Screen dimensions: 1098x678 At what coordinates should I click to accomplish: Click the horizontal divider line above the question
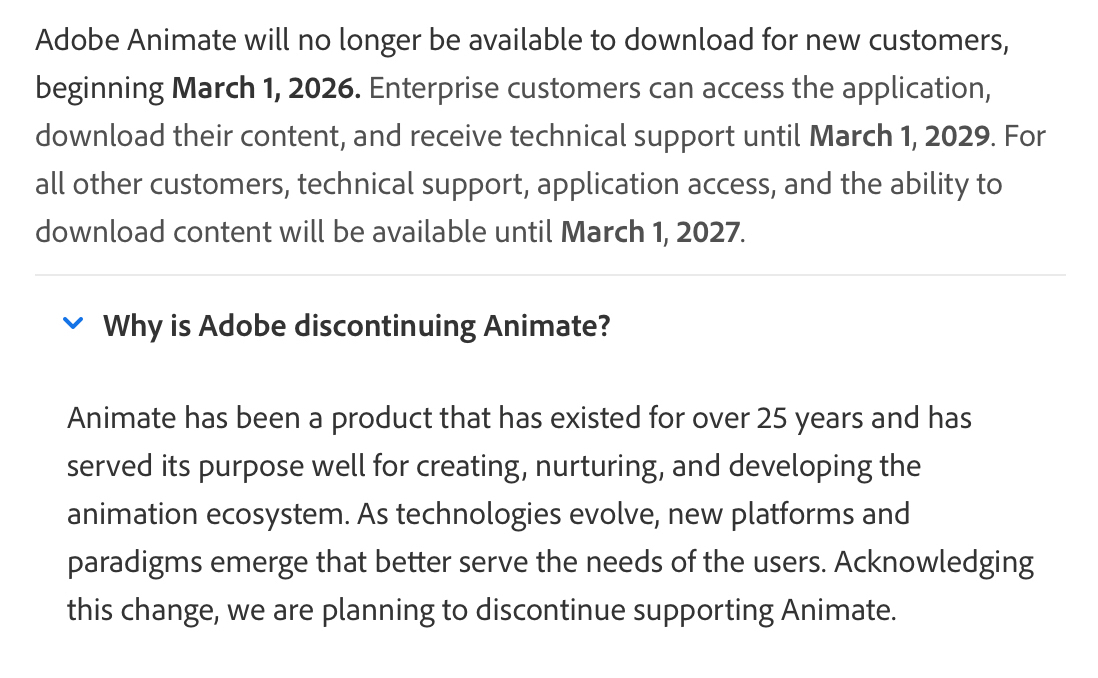550,275
